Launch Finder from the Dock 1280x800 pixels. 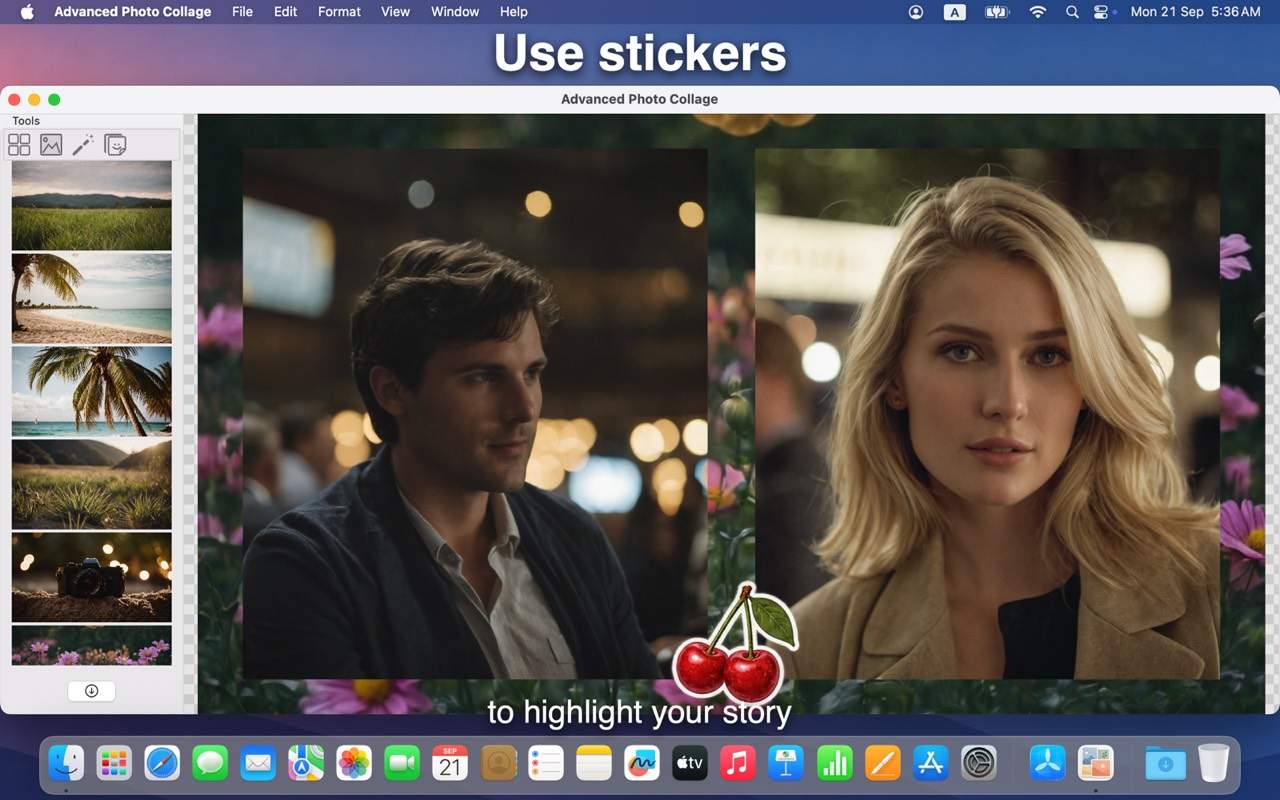(x=66, y=764)
